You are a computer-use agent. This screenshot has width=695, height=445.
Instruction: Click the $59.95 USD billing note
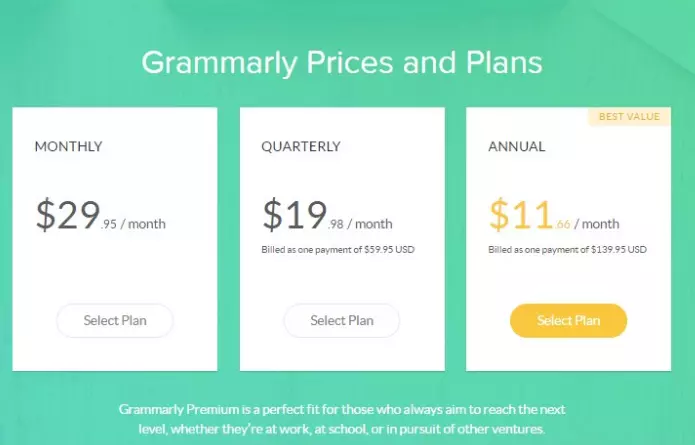click(338, 250)
